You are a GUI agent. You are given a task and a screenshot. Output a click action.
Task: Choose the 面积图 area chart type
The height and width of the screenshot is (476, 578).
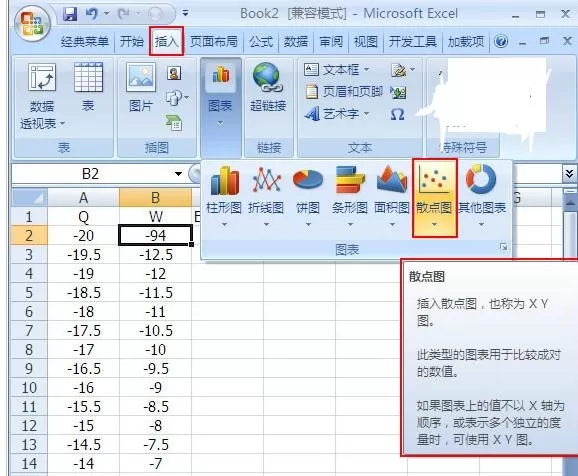[392, 198]
